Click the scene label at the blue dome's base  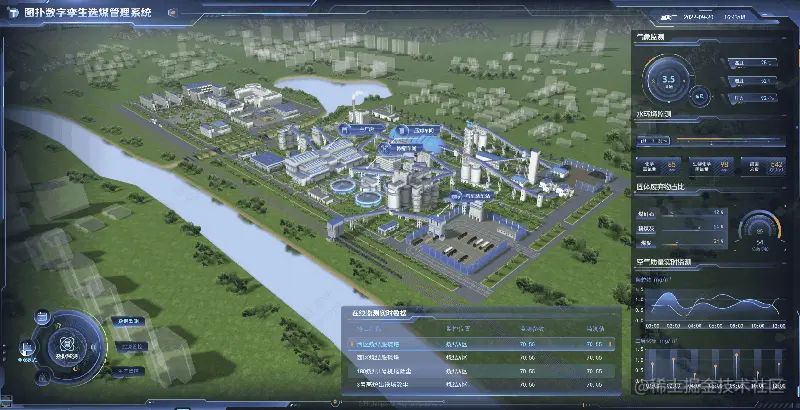click(402, 149)
